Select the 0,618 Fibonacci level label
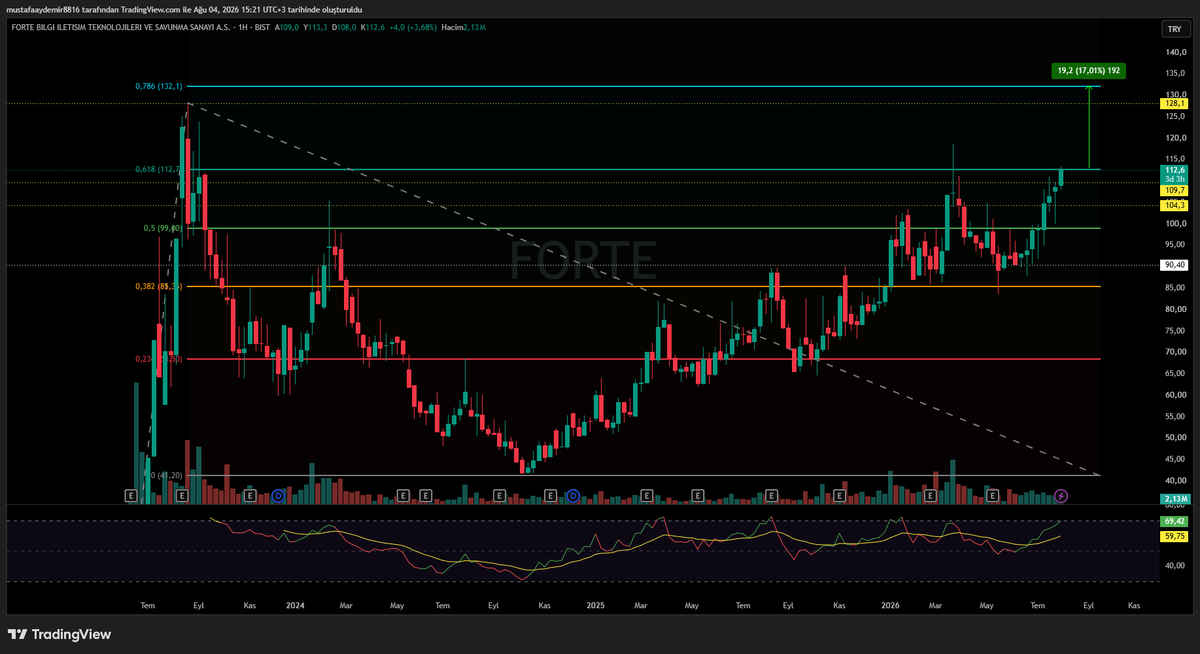This screenshot has height=654, width=1200. [x=157, y=169]
